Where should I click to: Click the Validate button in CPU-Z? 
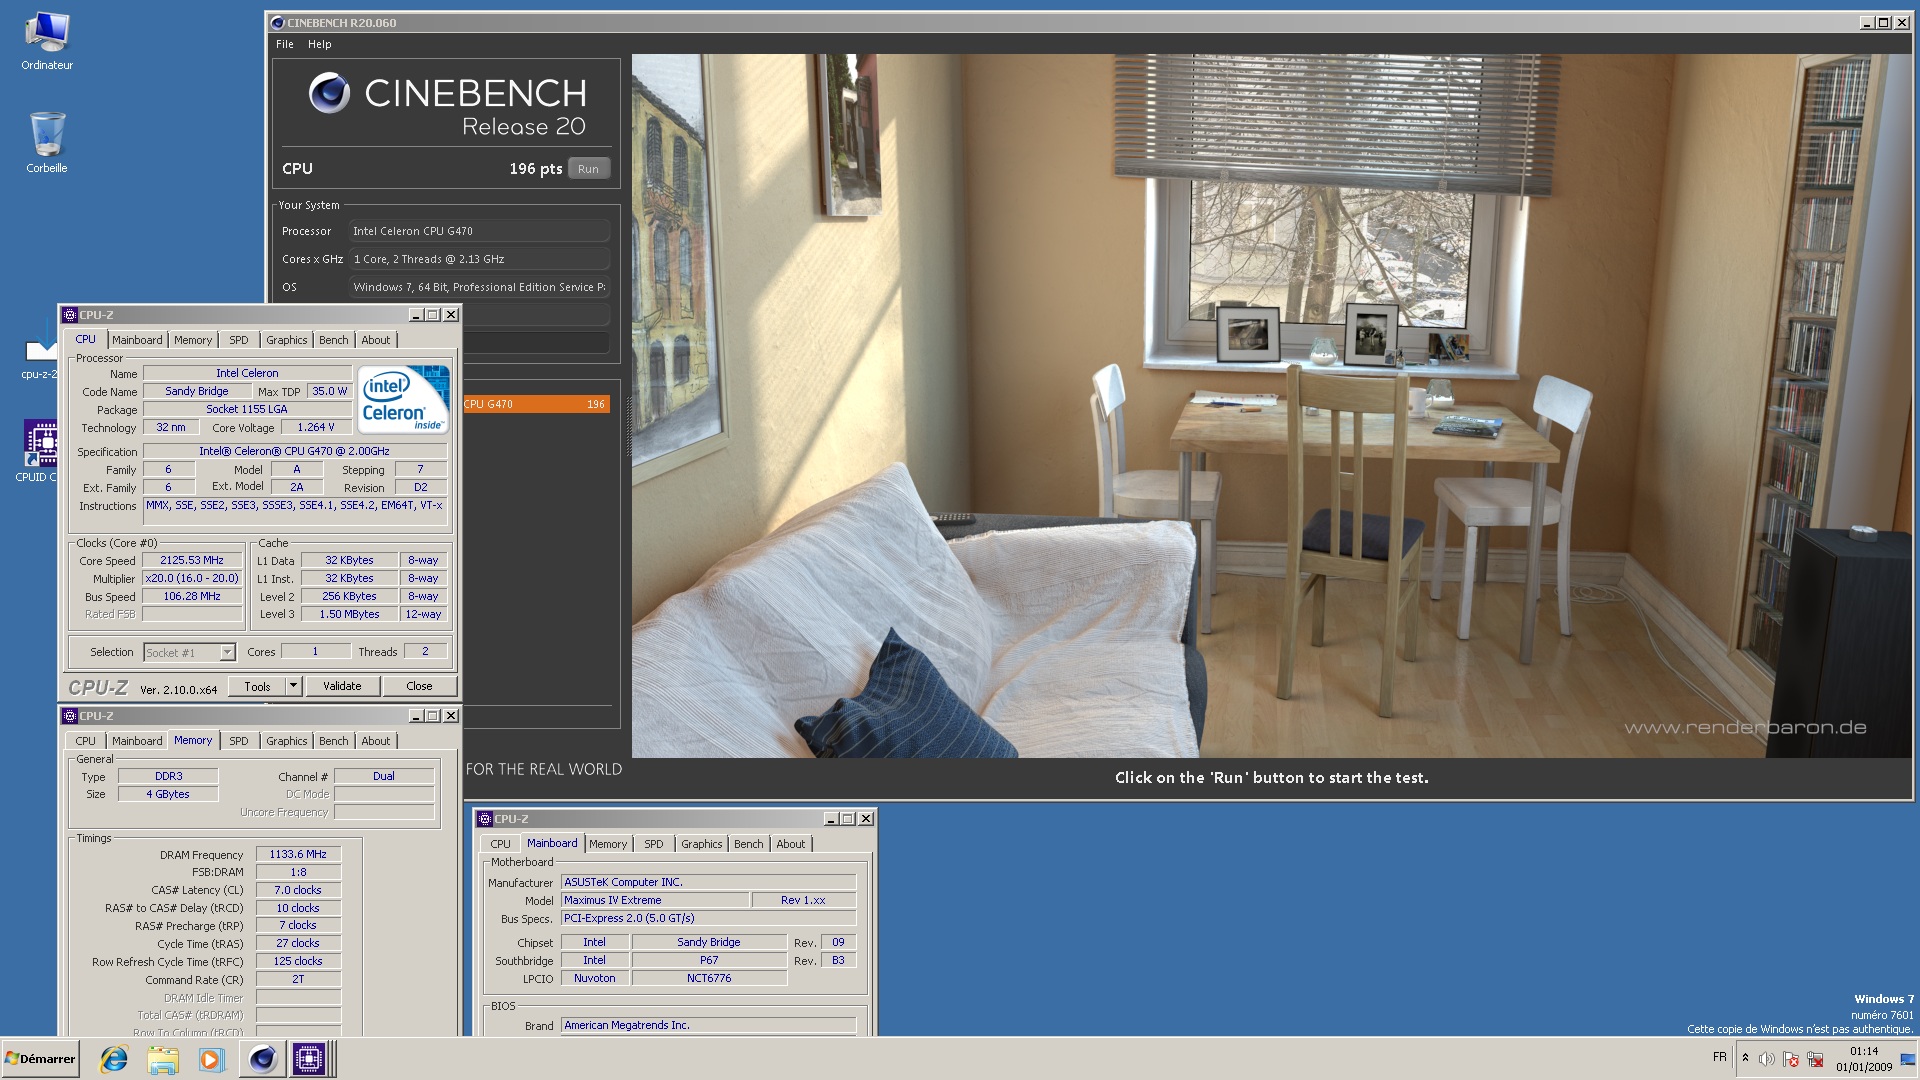(342, 686)
